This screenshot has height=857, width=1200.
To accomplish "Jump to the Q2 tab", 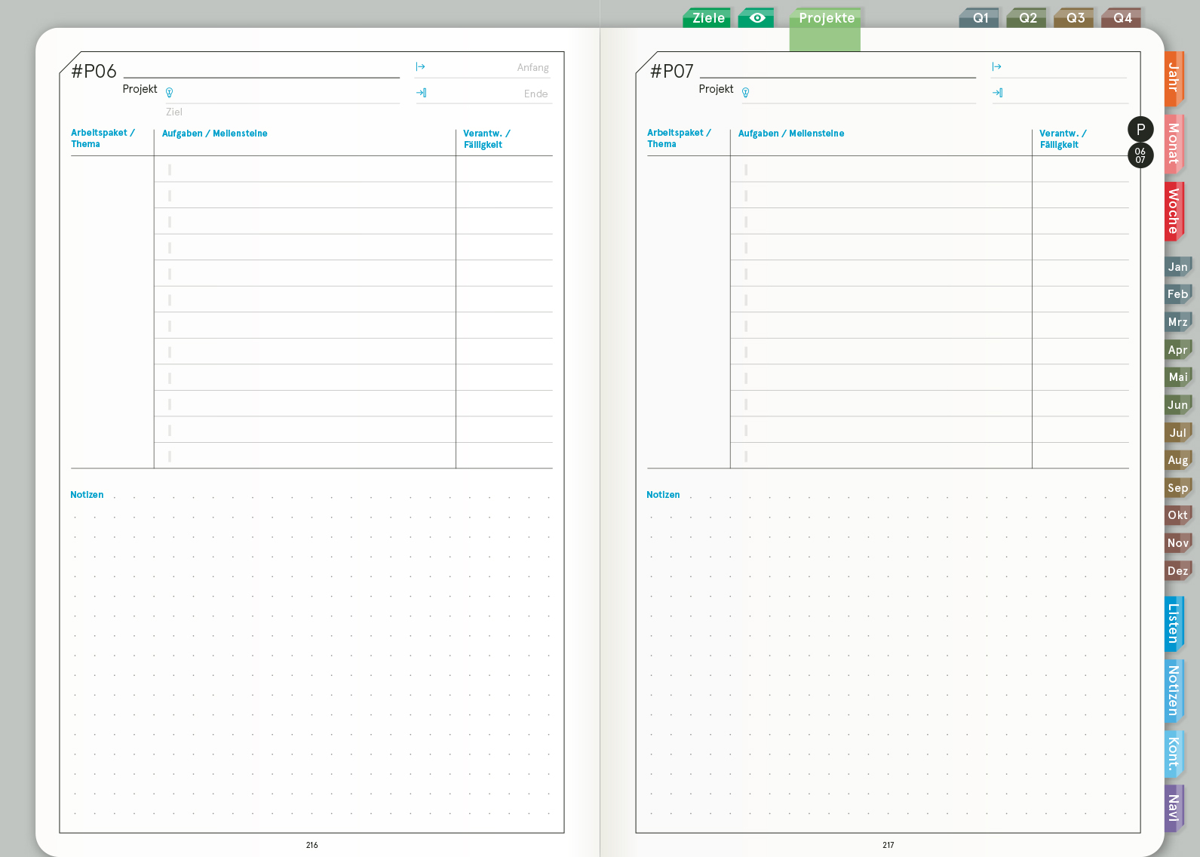I will [x=1027, y=18].
